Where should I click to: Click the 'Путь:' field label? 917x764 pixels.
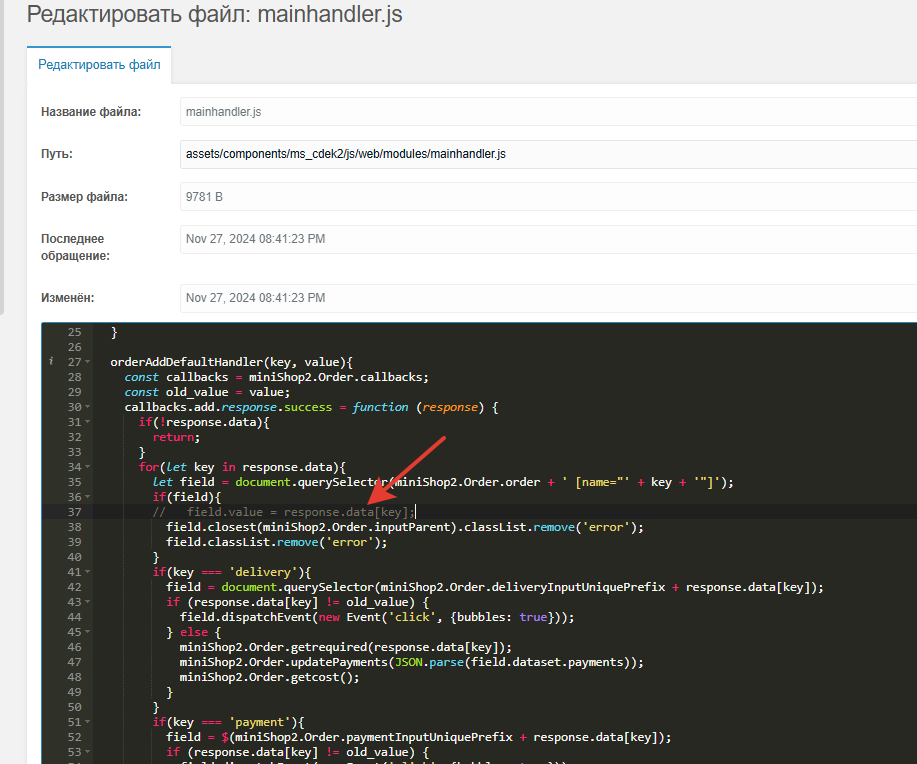click(57, 154)
